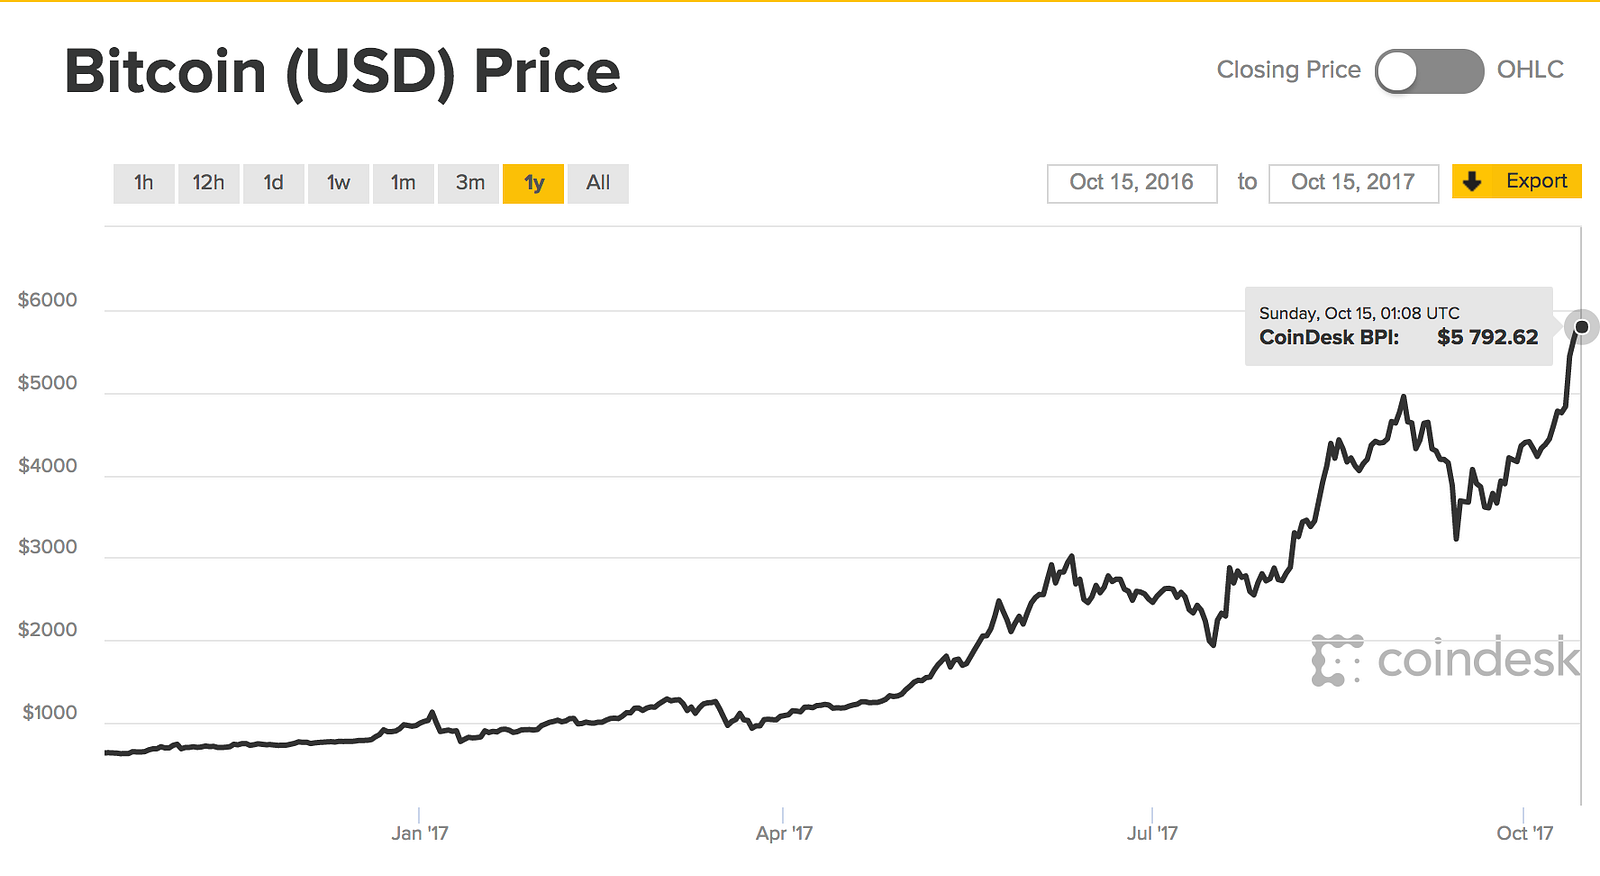1600x876 pixels.
Task: Toggle the Closing Price / OHLC switch
Action: [1428, 71]
